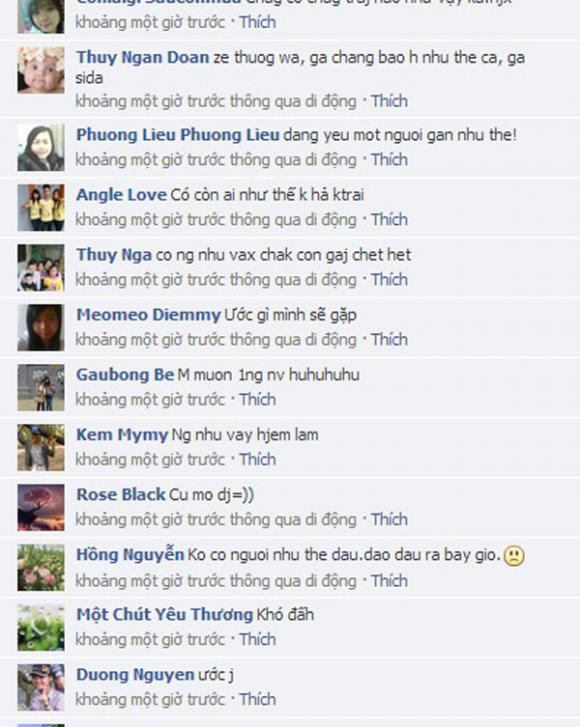
Task: Open Thuy Ngan Doan's profile name link
Action: [142, 57]
